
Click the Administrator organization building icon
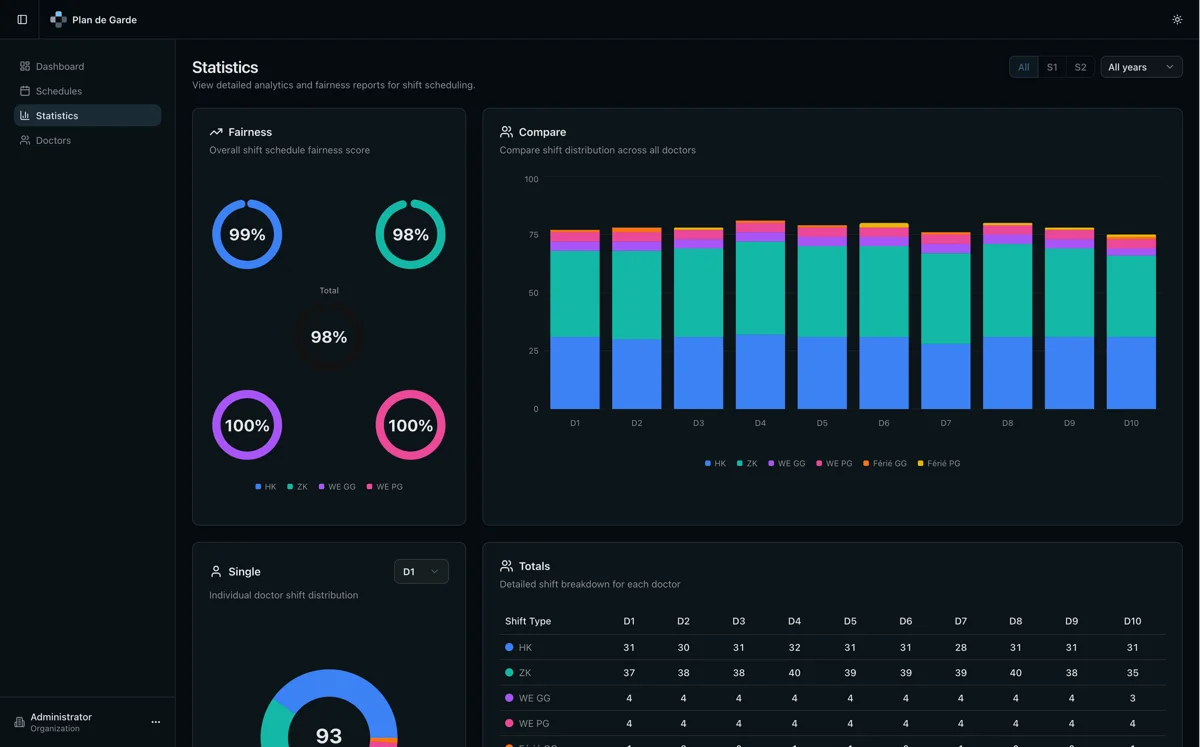point(19,722)
